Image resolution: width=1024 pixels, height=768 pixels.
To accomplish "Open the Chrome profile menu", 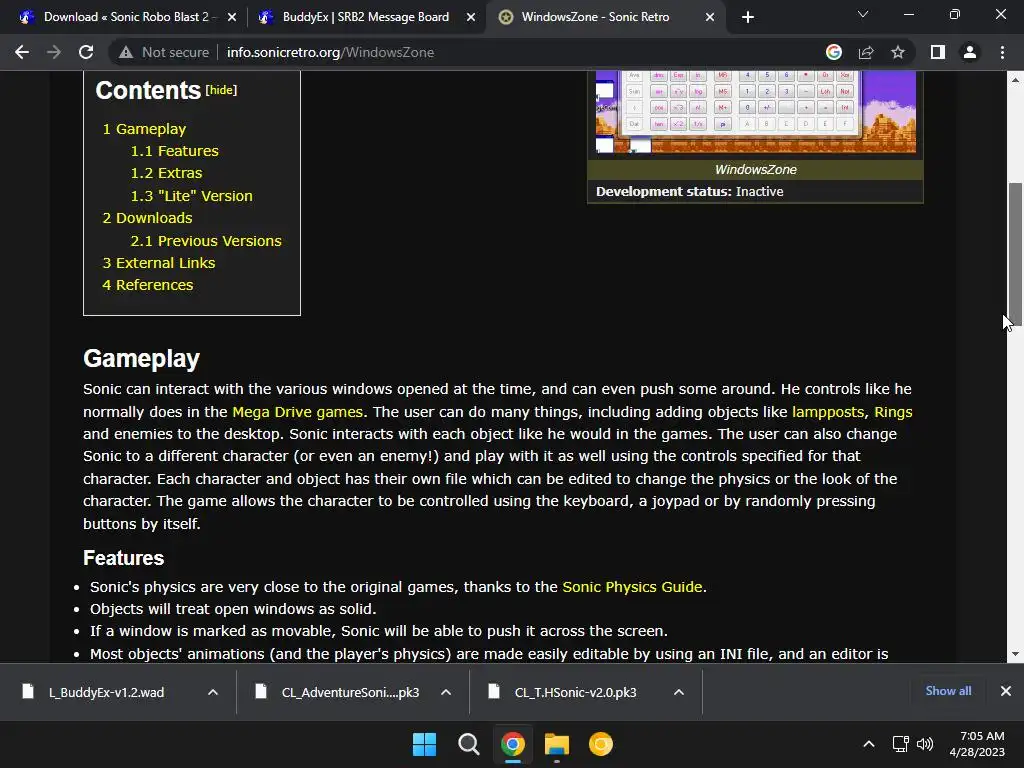I will coord(970,52).
